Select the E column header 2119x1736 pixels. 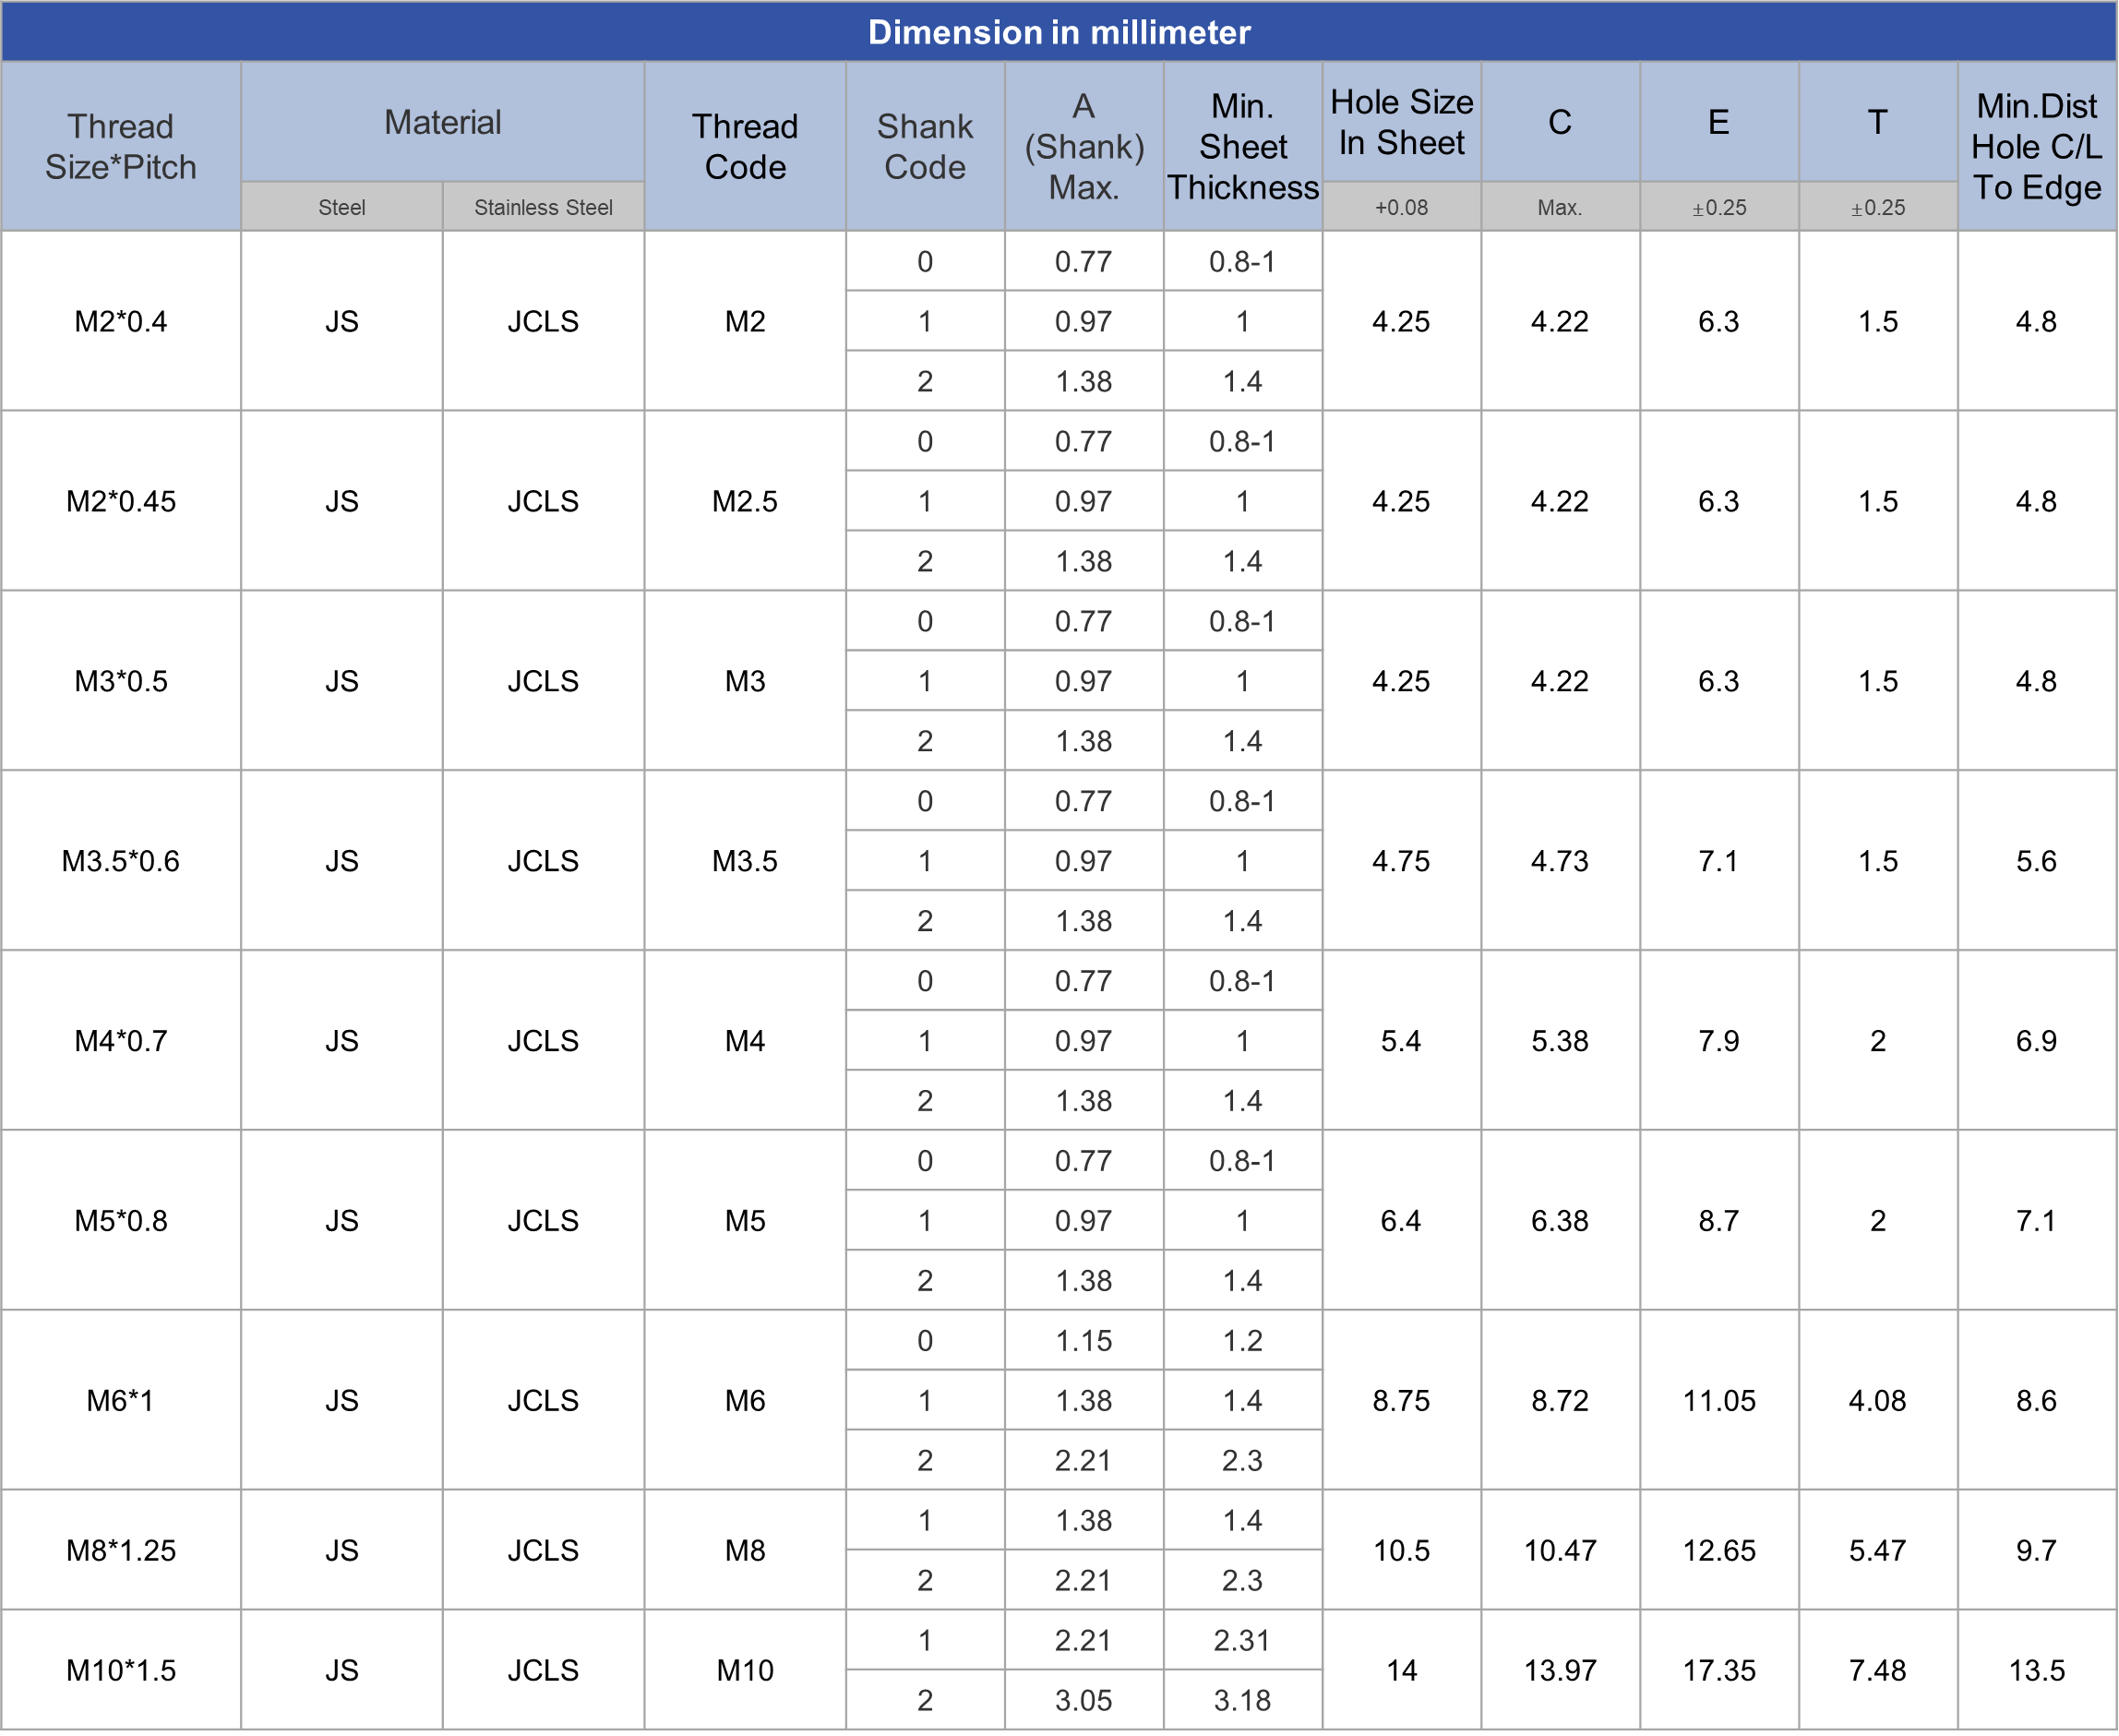[x=1718, y=122]
